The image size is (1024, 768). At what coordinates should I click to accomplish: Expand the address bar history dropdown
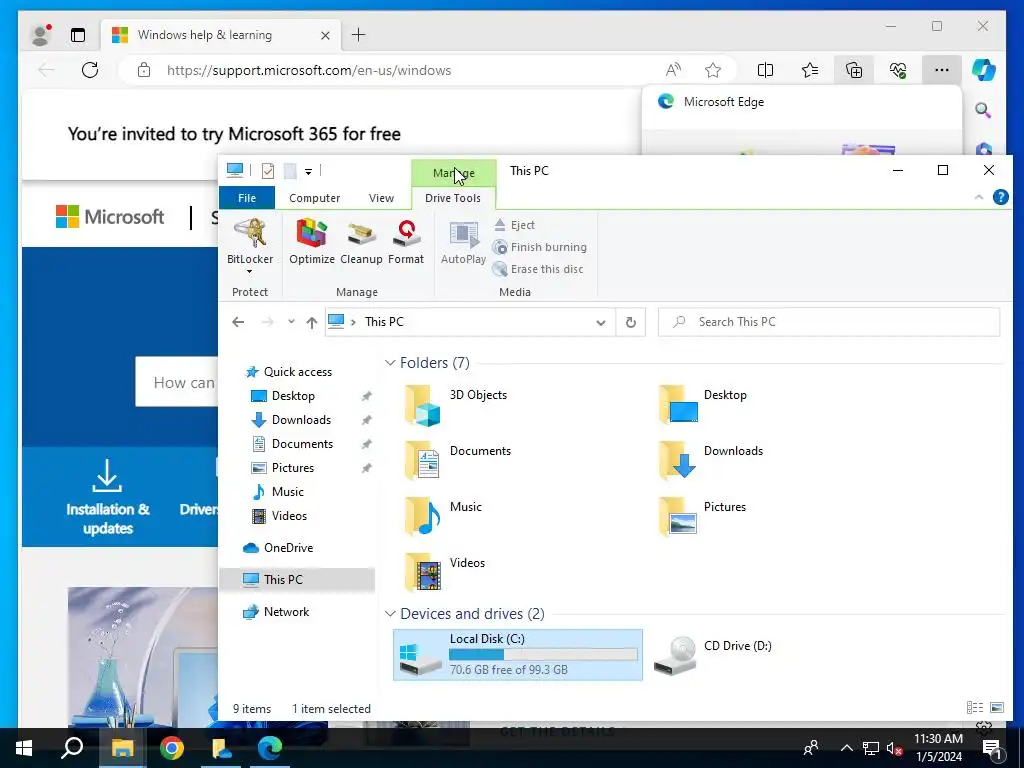(x=601, y=323)
